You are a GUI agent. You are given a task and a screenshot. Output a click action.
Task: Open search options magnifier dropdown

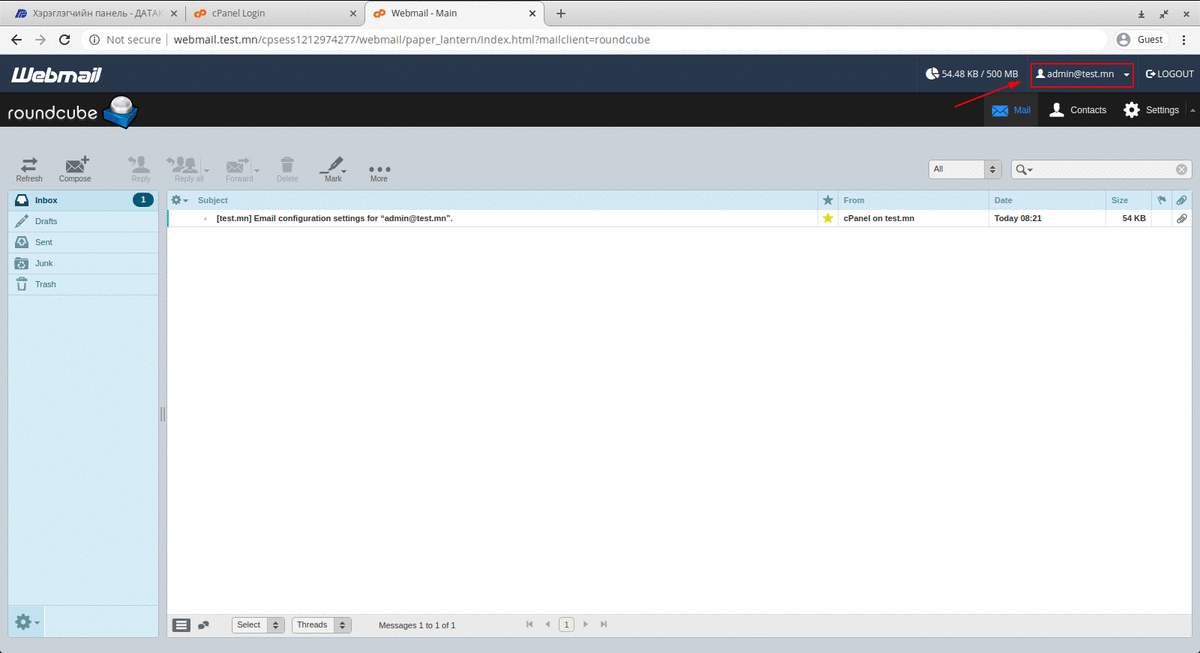click(1024, 170)
